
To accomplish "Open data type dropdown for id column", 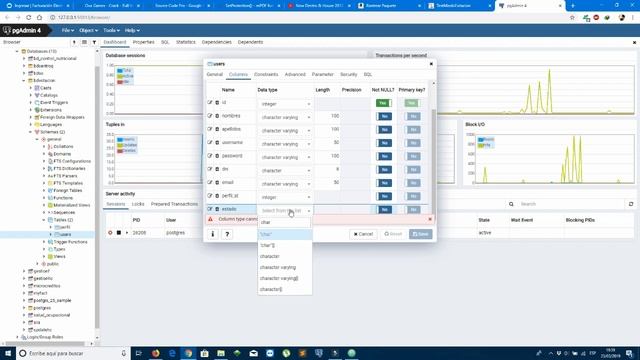I will coord(285,104).
